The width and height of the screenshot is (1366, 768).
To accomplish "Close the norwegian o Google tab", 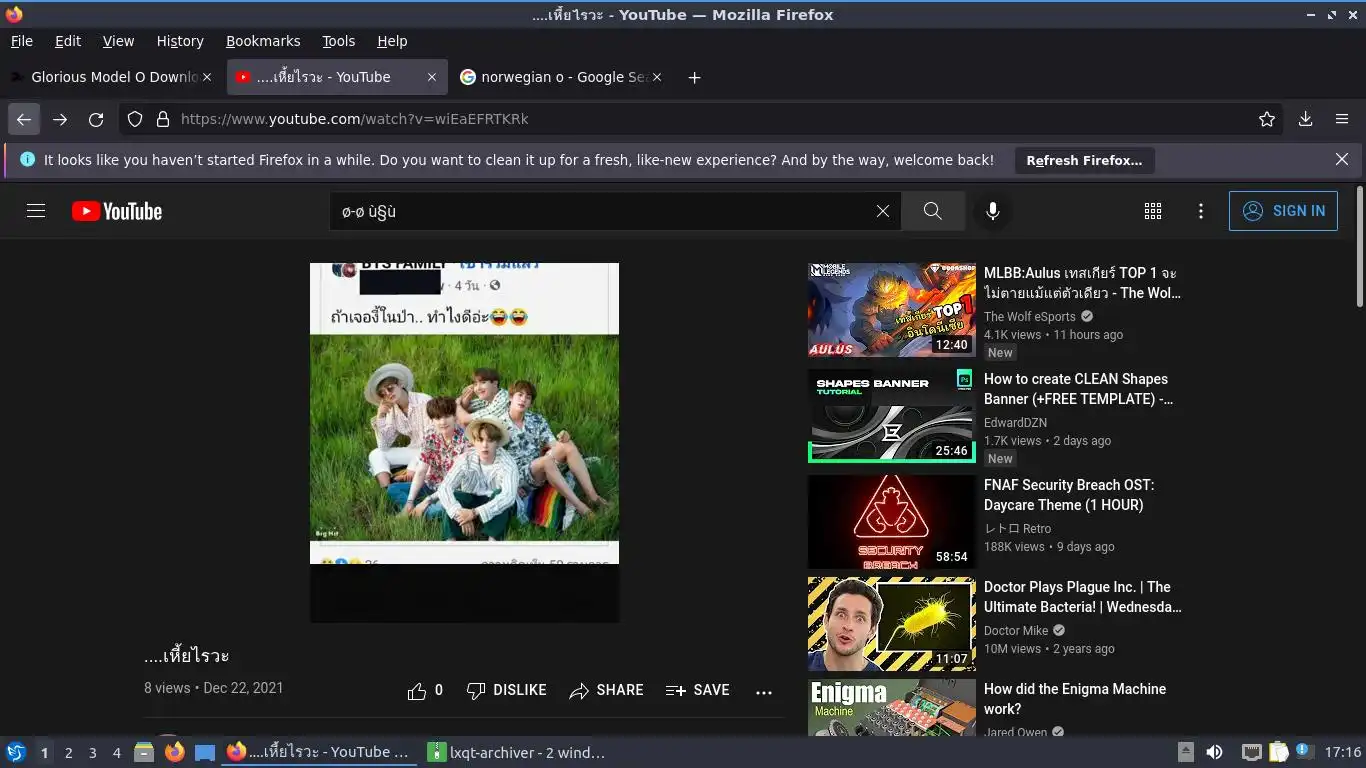I will [x=656, y=77].
